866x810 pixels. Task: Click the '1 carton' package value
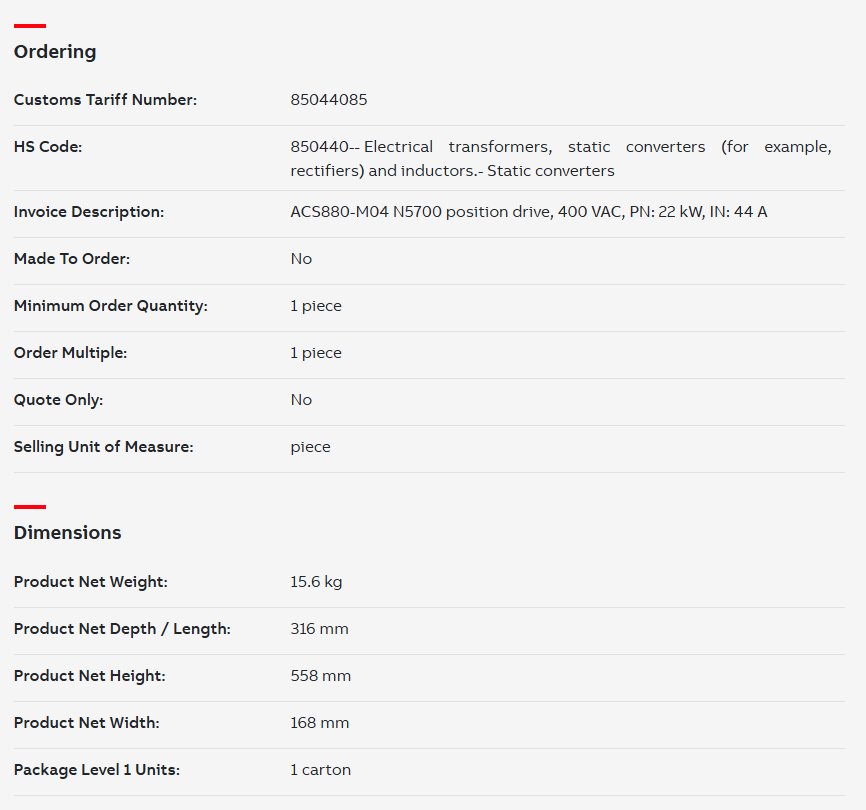pyautogui.click(x=320, y=769)
